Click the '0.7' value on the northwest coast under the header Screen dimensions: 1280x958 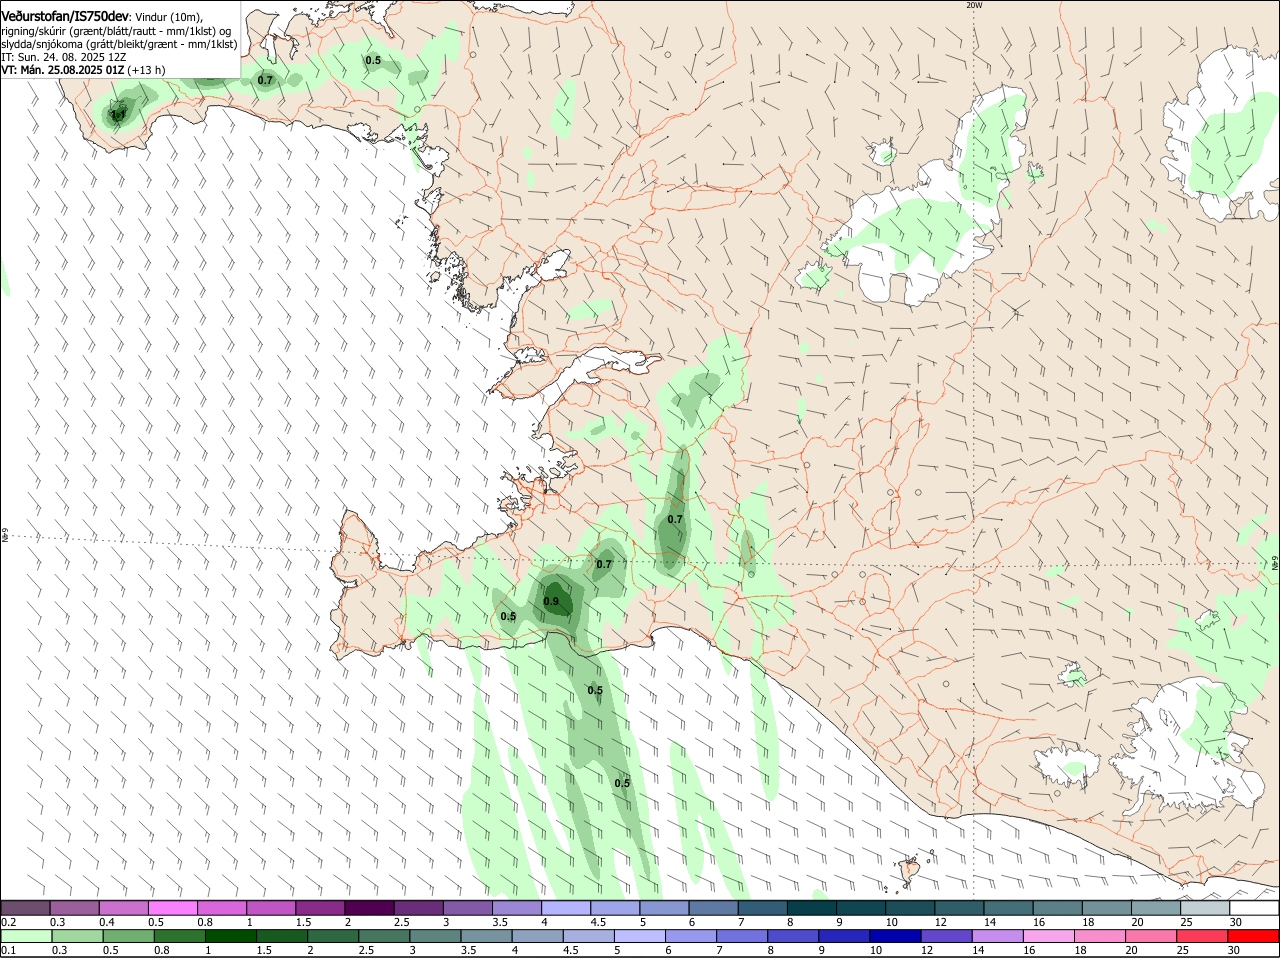click(265, 80)
